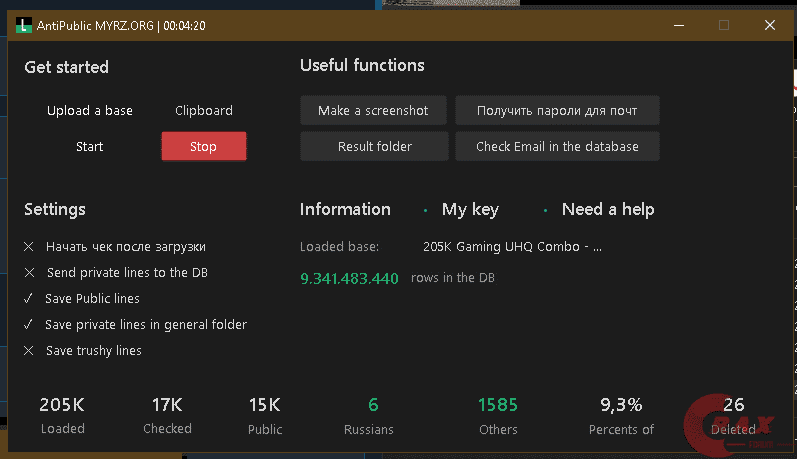Click the red Stop button

[x=204, y=146]
